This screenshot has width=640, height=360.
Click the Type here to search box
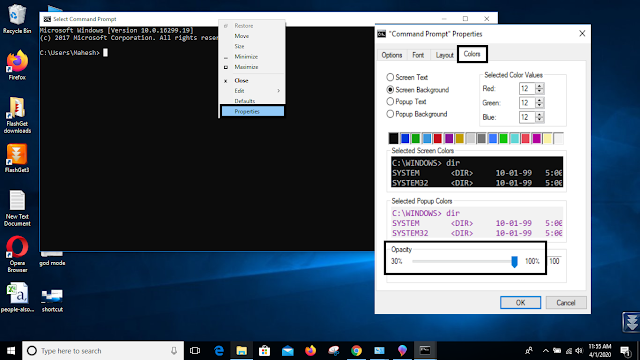[103, 351]
